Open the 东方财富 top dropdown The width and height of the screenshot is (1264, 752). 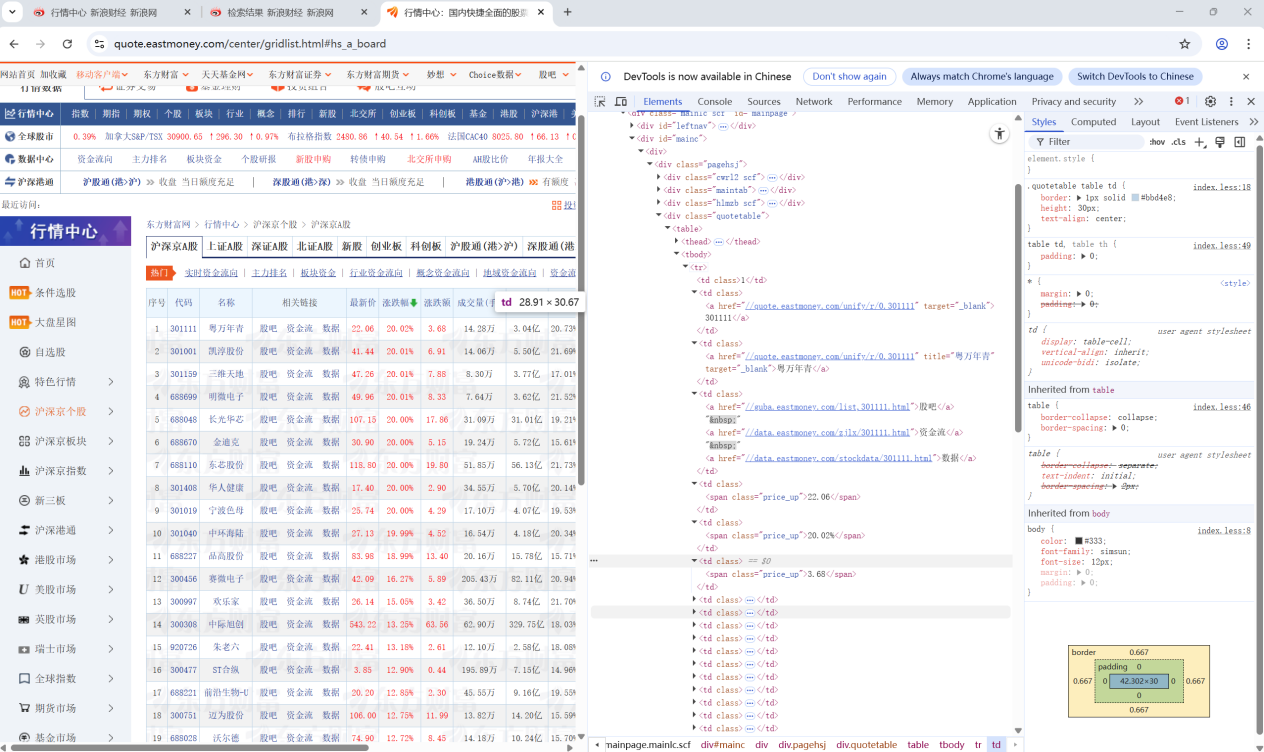click(x=164, y=75)
